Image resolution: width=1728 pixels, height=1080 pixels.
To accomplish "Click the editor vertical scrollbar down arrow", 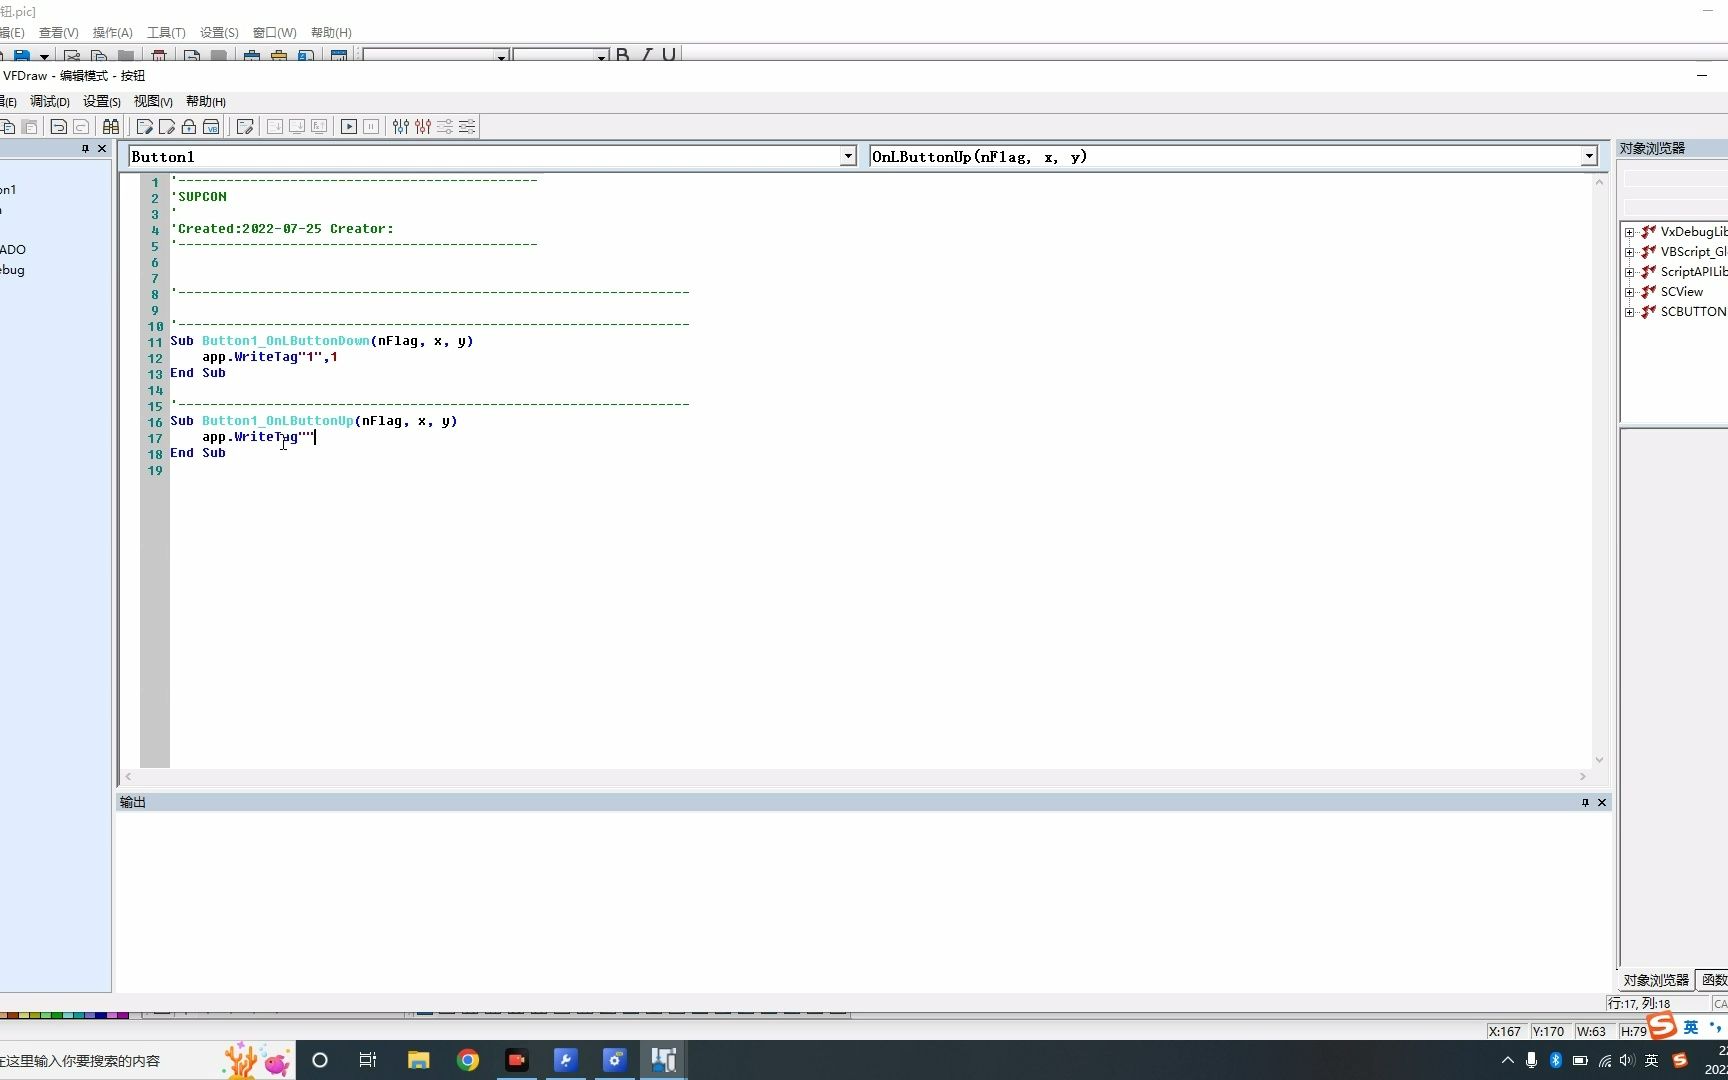I will (1599, 760).
